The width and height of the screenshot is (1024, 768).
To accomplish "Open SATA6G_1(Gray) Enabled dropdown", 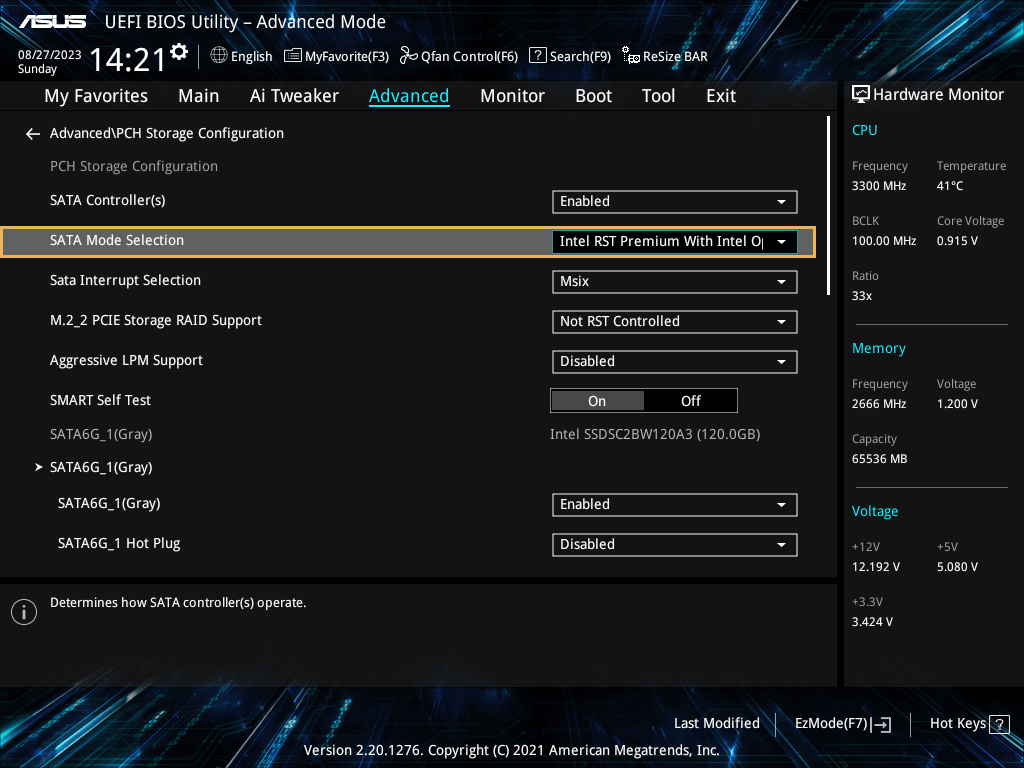I will coord(675,505).
